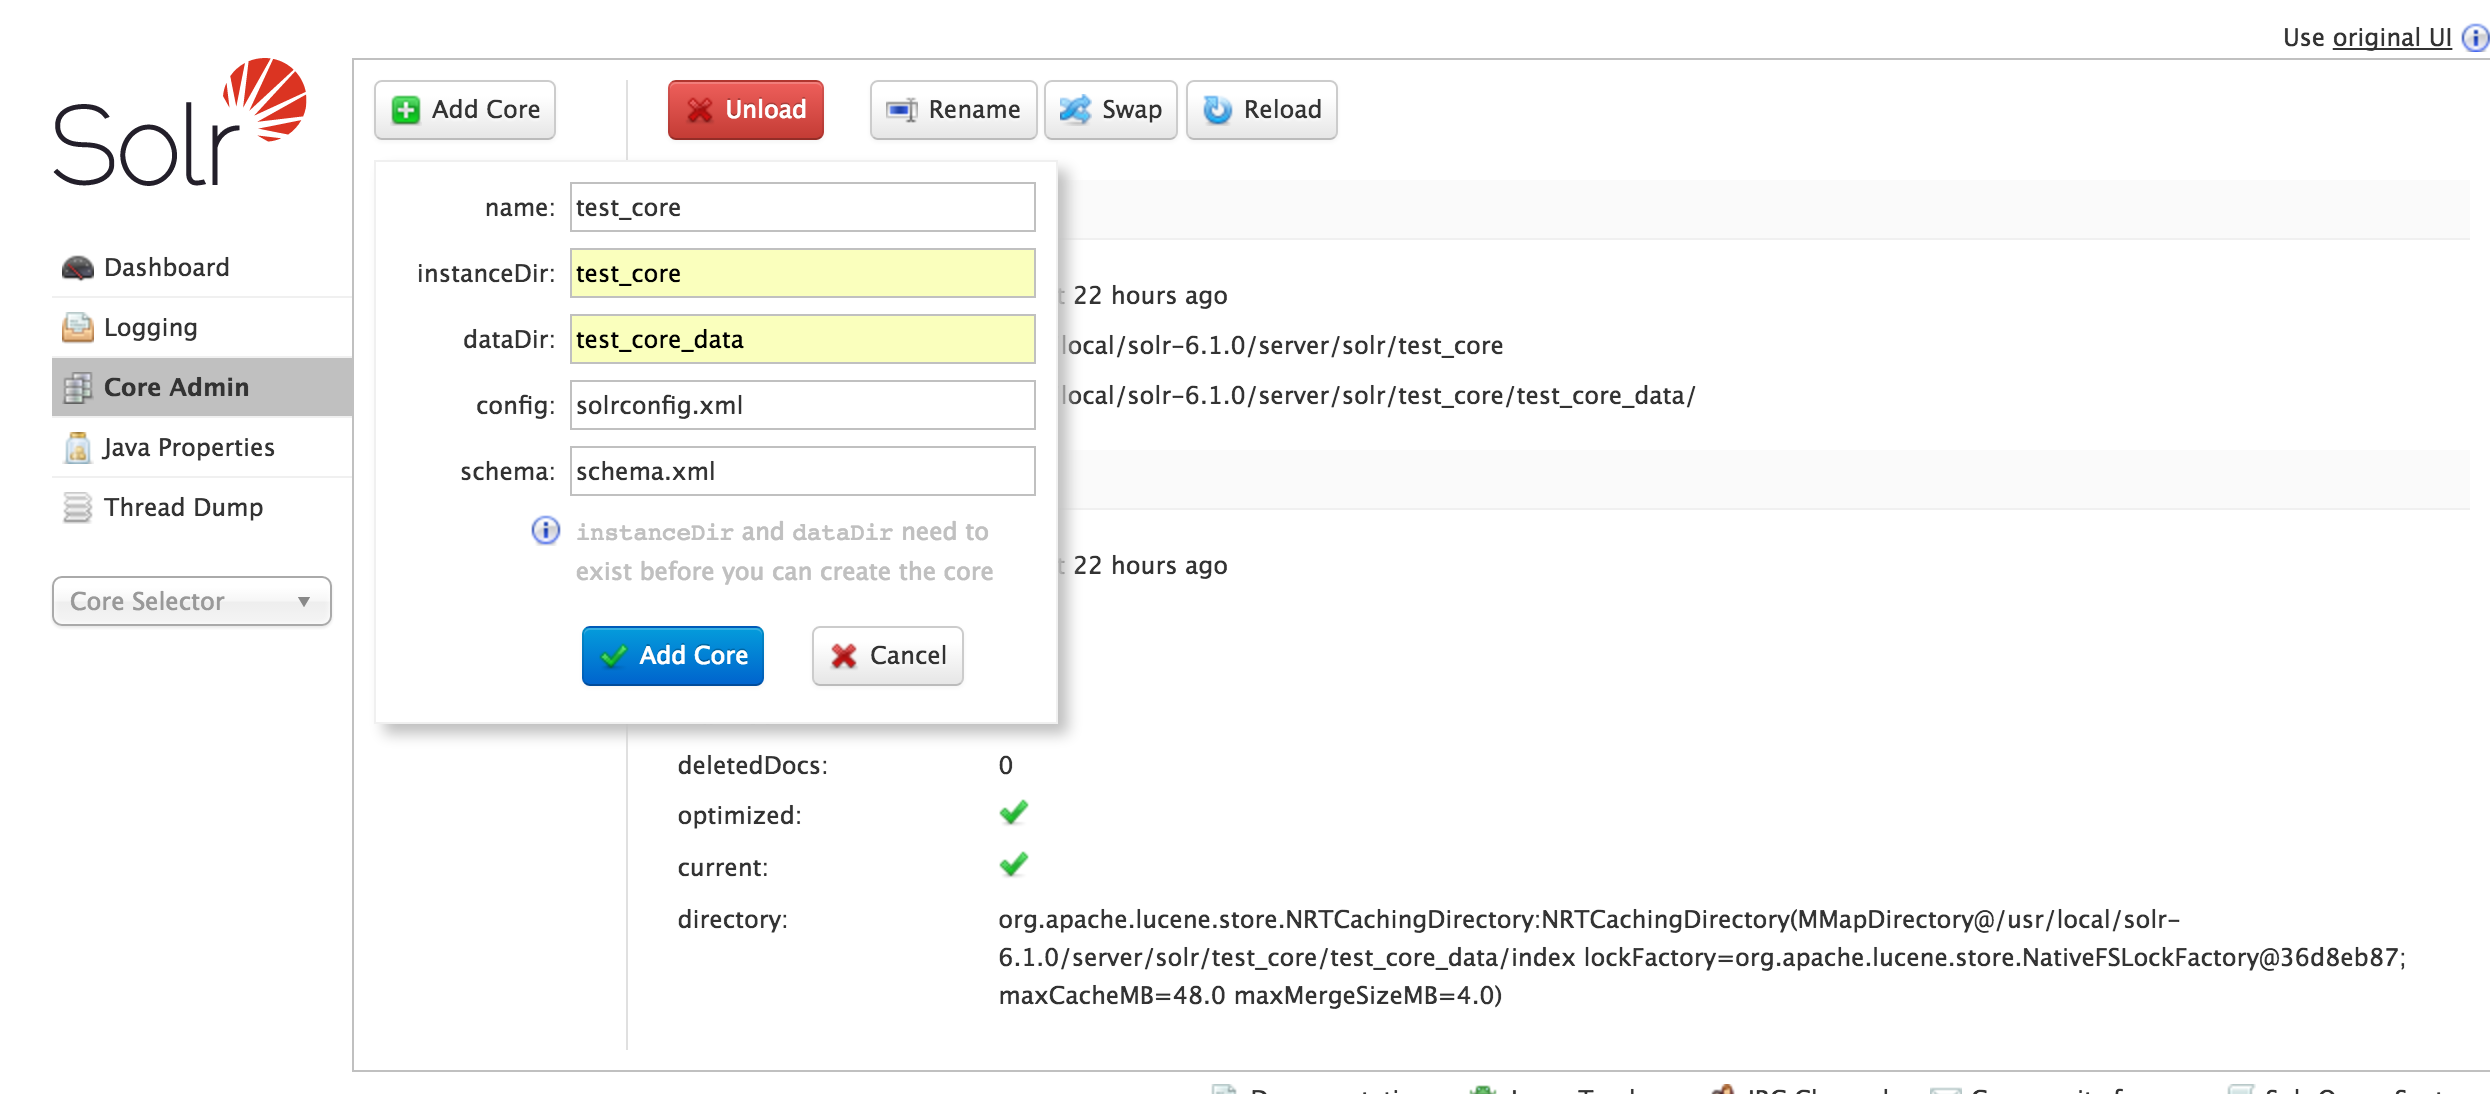Click the Rename core button
Viewport: 2490px width, 1094px height.
coord(953,110)
